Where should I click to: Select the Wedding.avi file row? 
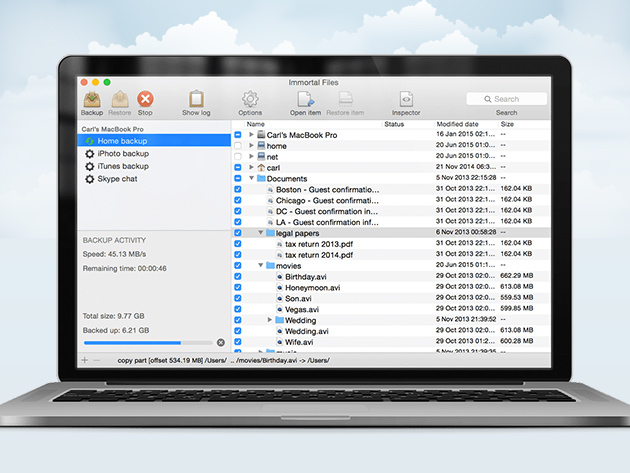pyautogui.click(x=391, y=331)
